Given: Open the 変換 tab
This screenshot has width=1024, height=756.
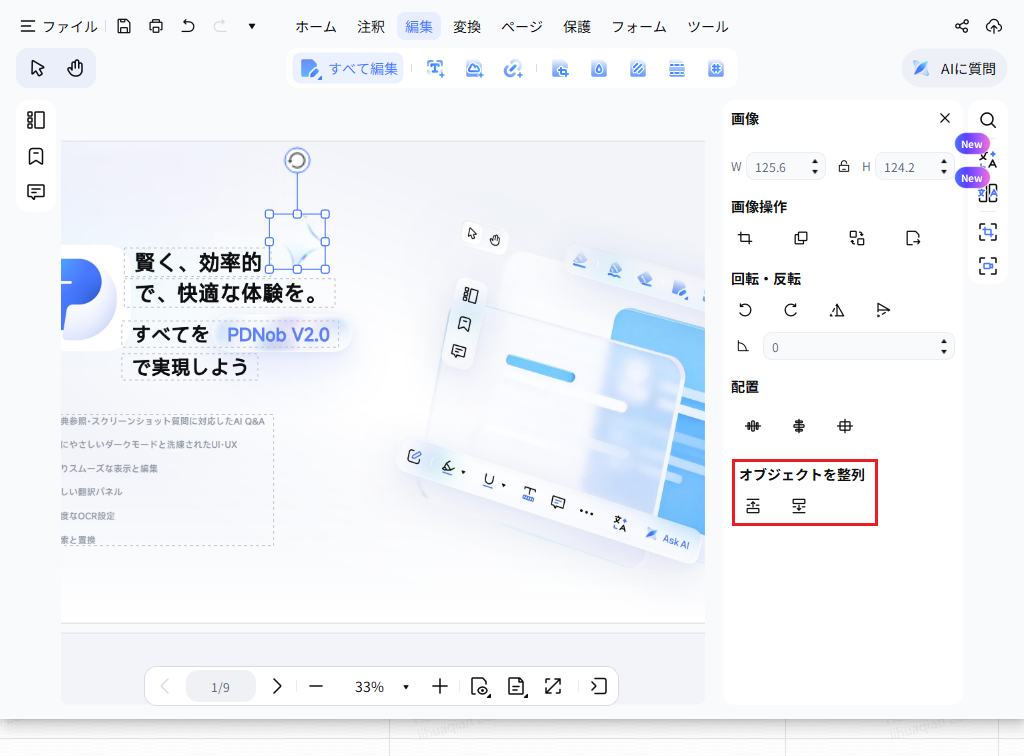Looking at the screenshot, I should (466, 26).
